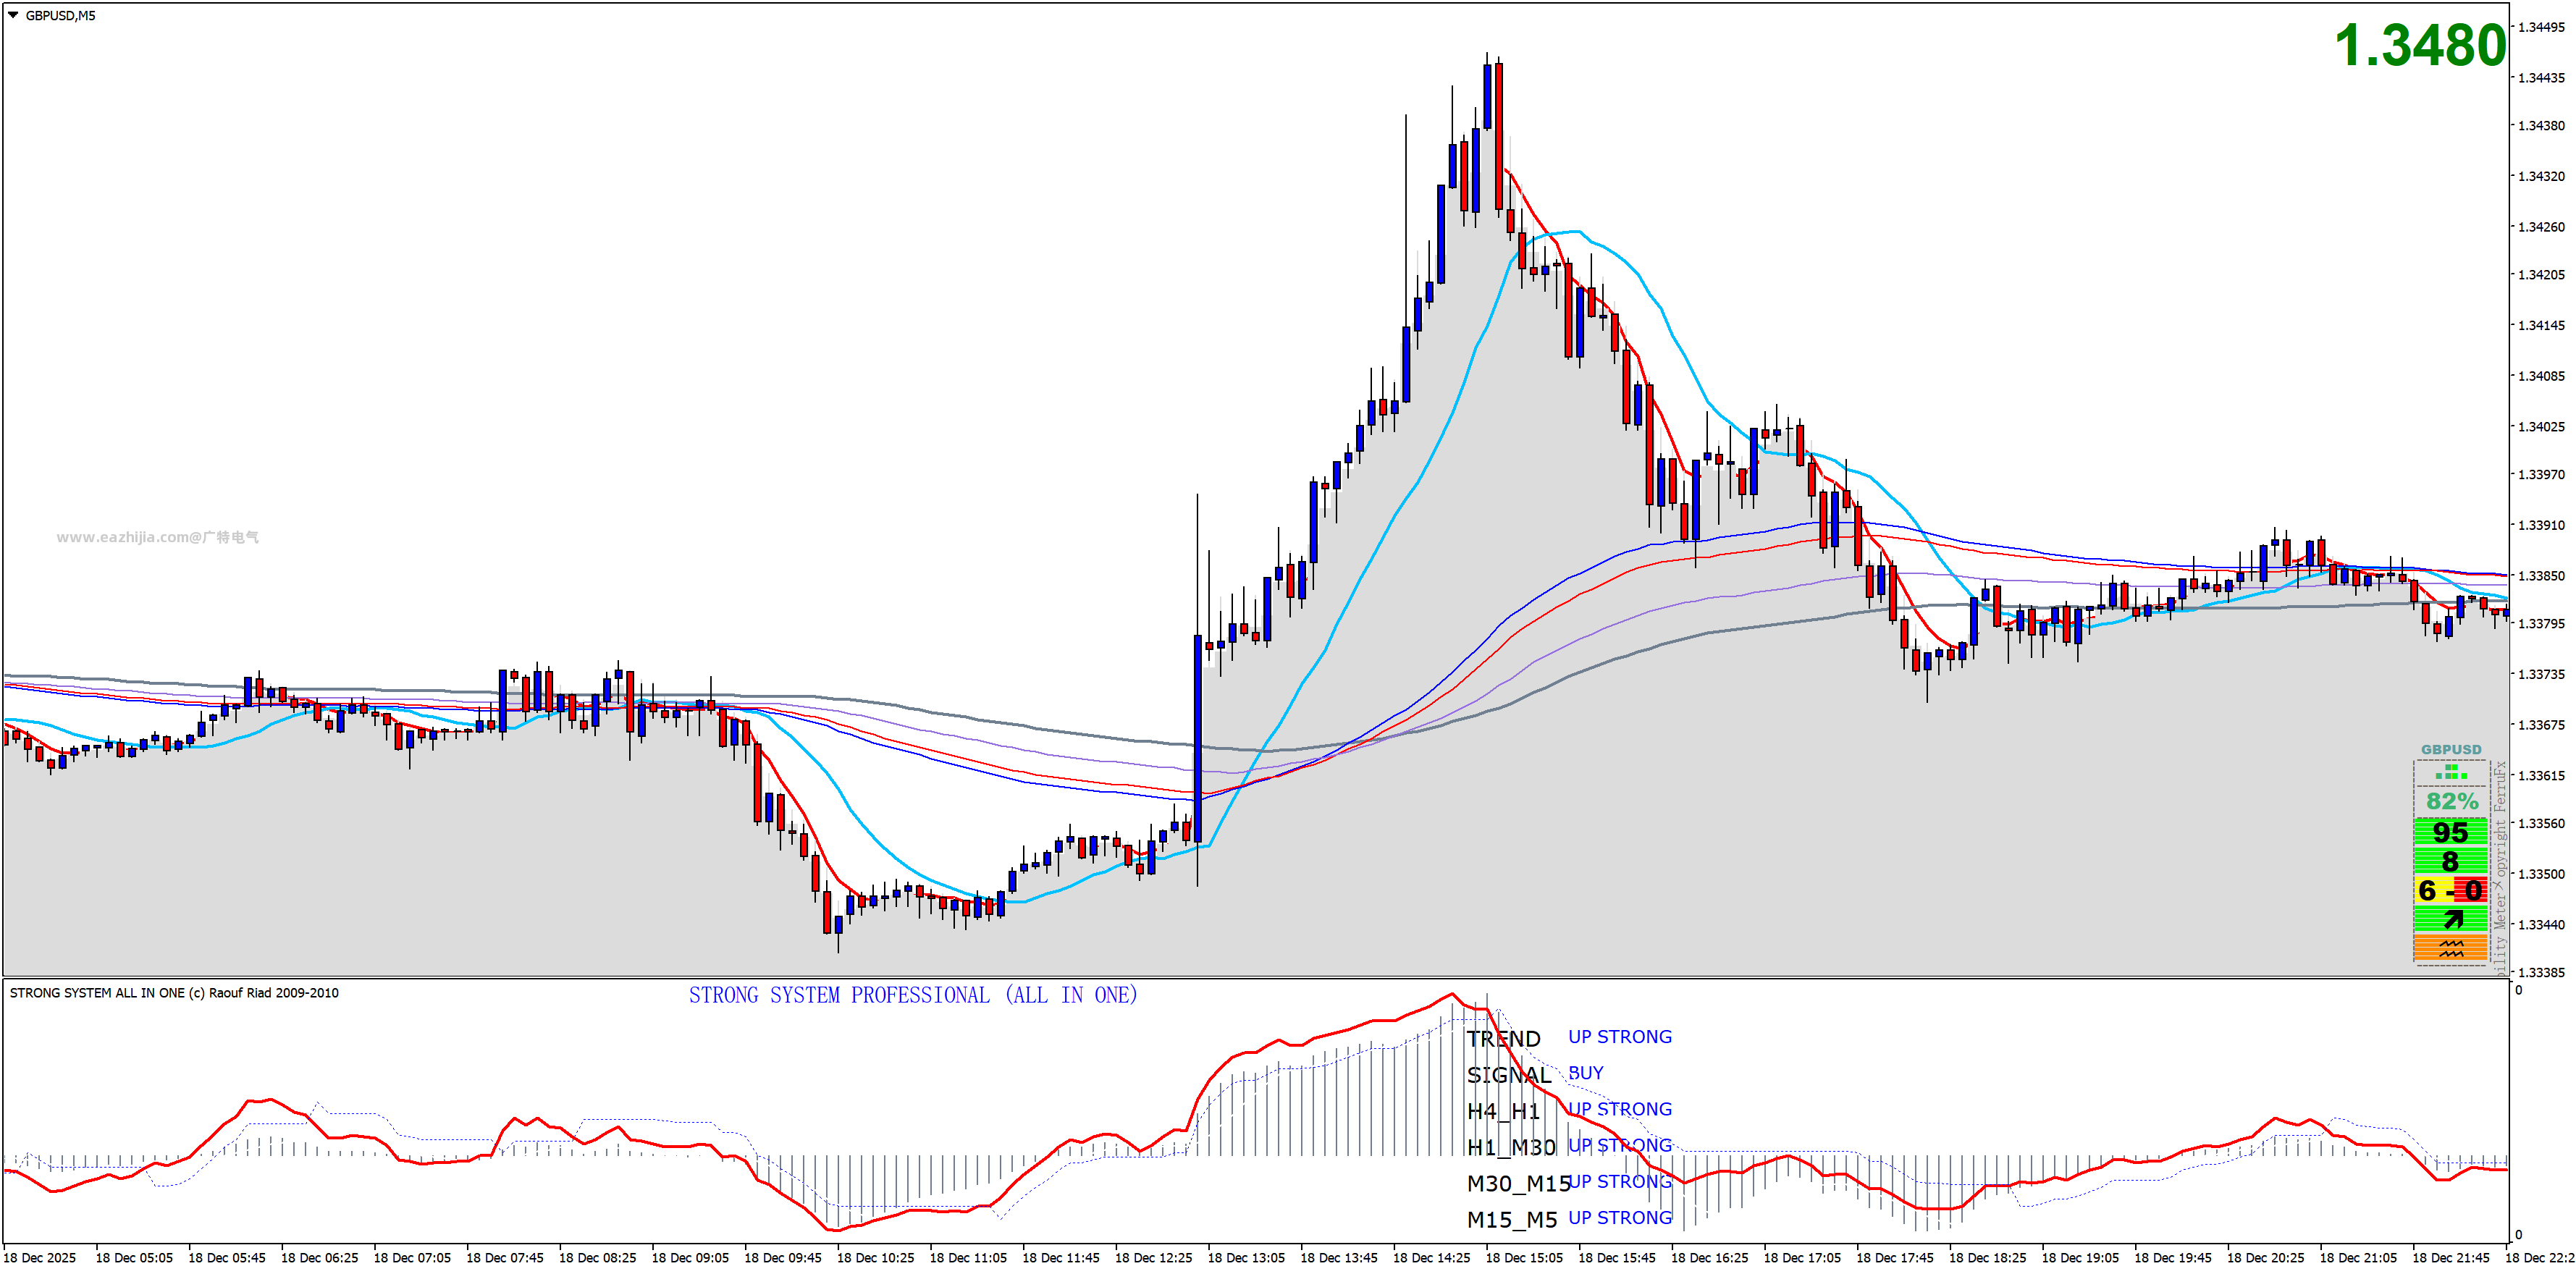Image resolution: width=2576 pixels, height=1274 pixels.
Task: Click the orange zigzag volatility icon
Action: pos(2451,948)
